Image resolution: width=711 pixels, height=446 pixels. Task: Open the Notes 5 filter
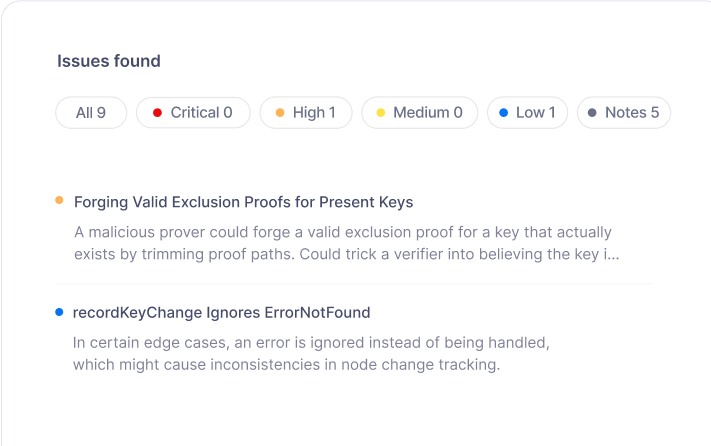[x=624, y=112]
